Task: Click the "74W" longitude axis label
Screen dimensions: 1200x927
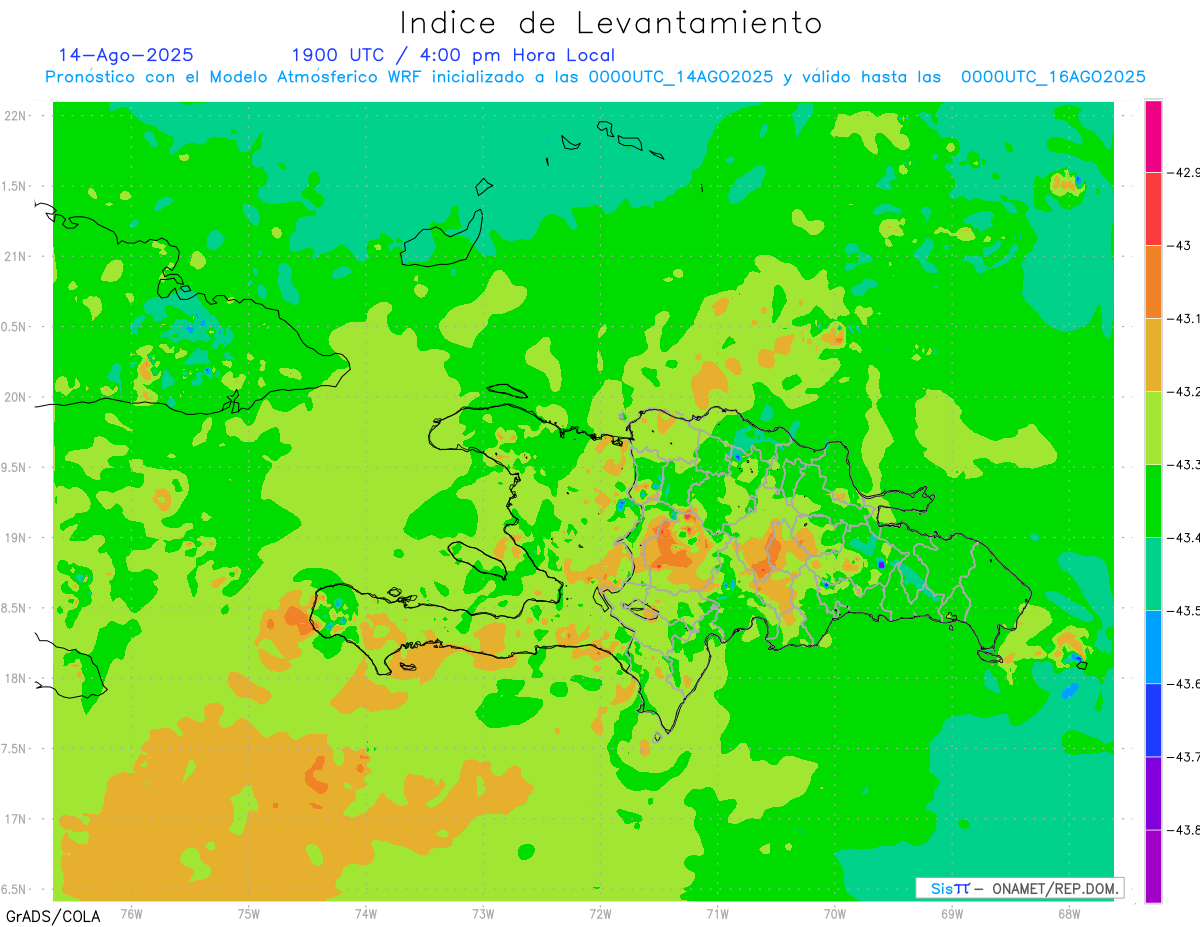Action: click(x=365, y=914)
